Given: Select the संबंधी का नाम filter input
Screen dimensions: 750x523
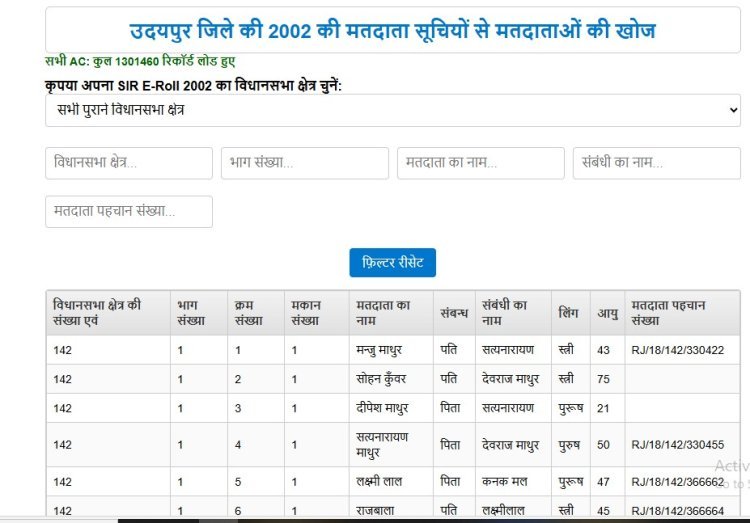Looking at the screenshot, I should pos(656,163).
